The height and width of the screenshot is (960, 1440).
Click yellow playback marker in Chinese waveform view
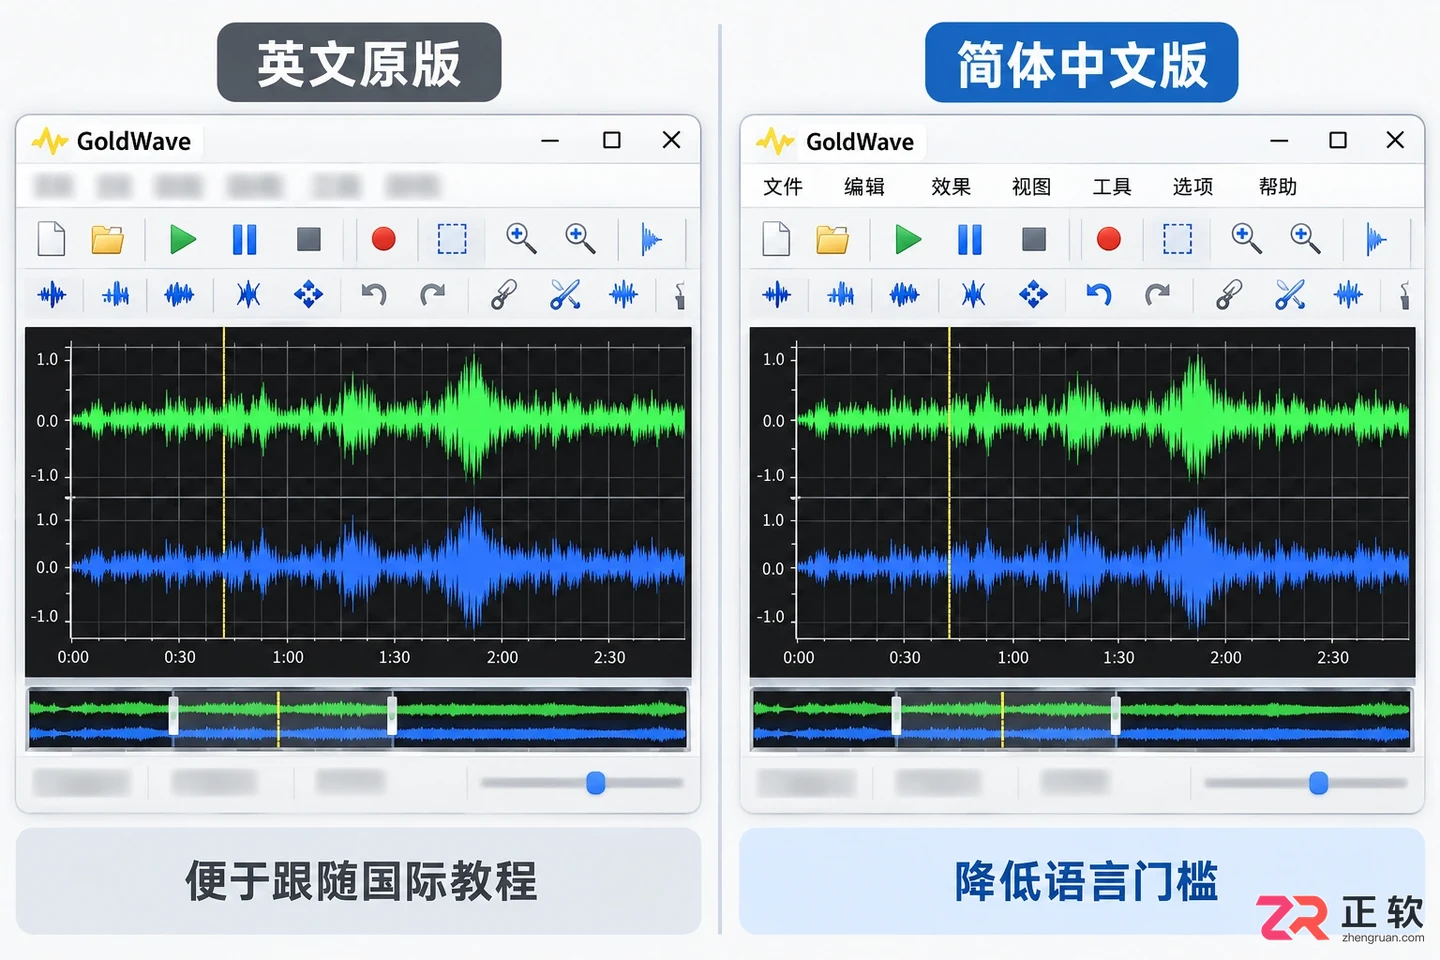[x=949, y=482]
